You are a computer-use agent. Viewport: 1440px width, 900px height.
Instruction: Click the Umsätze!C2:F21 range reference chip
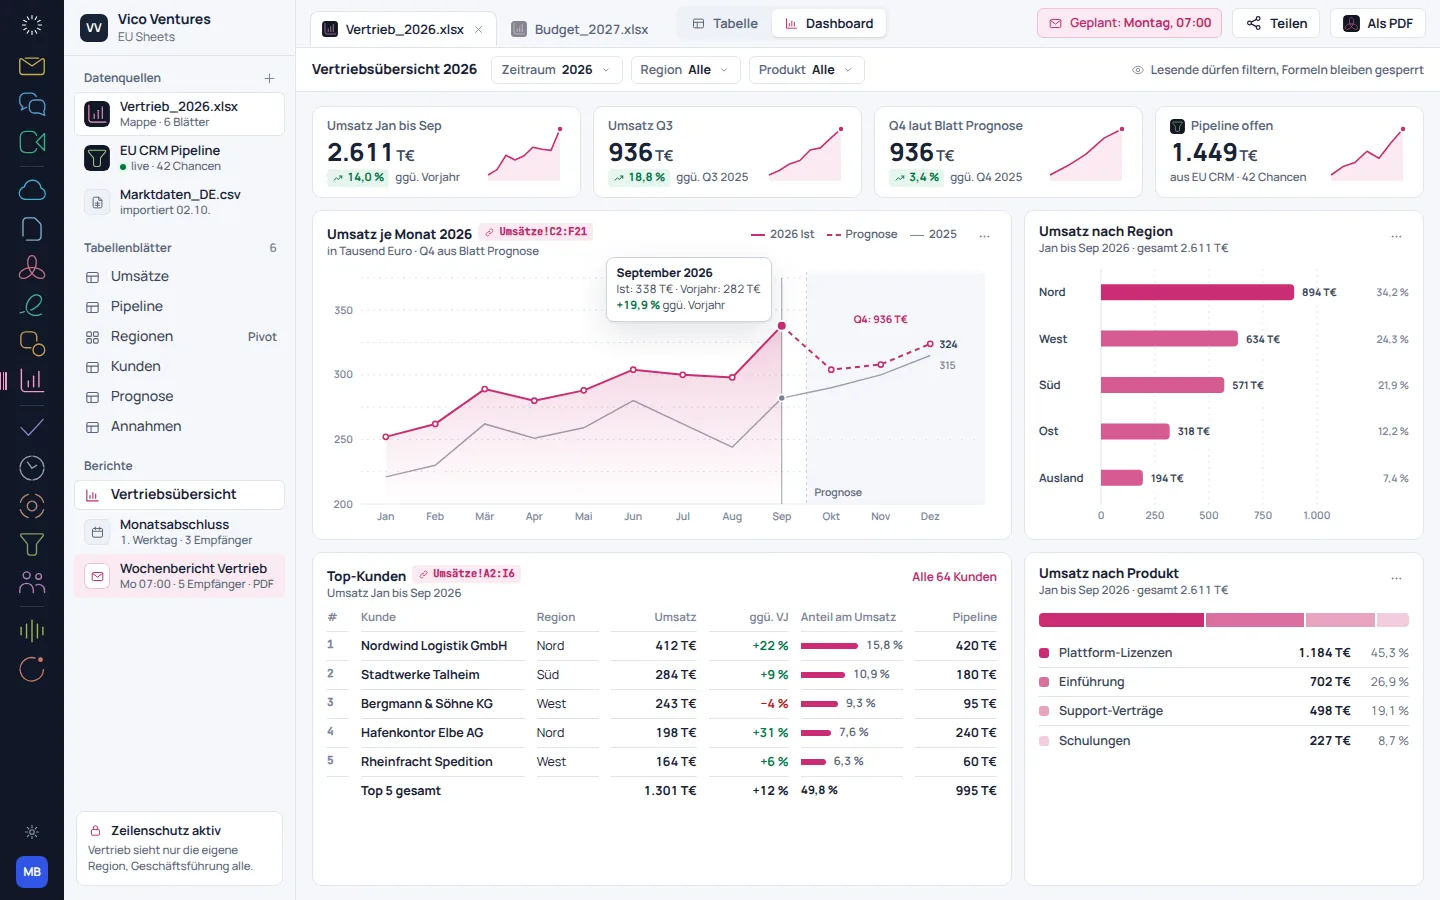(535, 232)
